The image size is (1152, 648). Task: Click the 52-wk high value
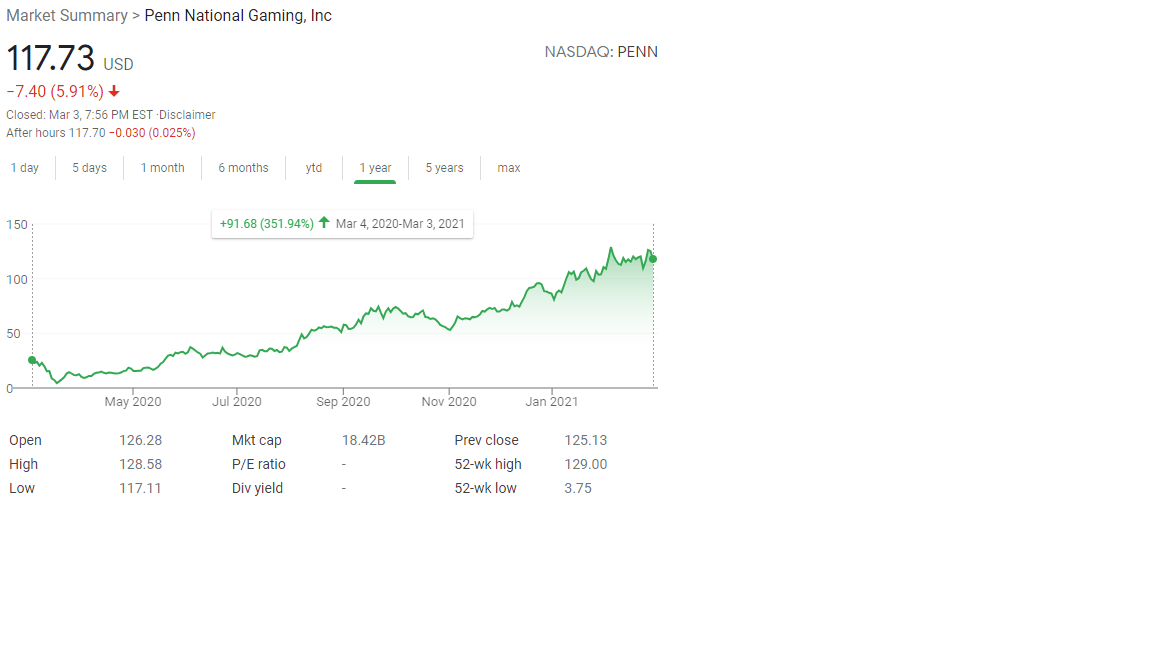tap(585, 464)
